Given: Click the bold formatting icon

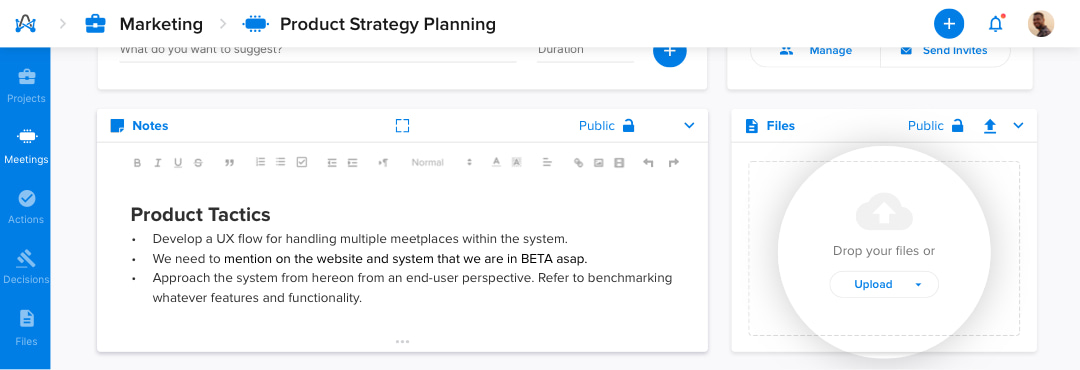Looking at the screenshot, I should 137,163.
